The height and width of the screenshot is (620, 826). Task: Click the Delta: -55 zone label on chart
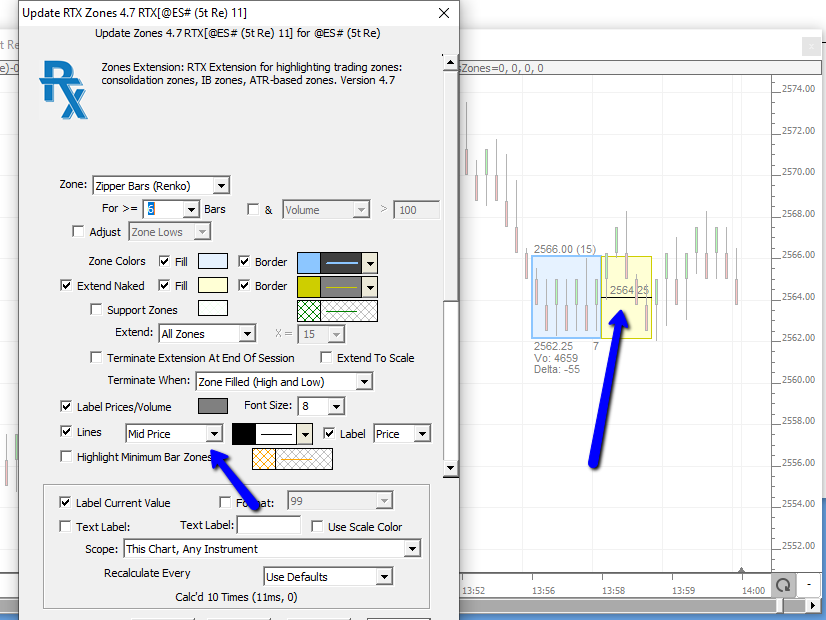click(557, 369)
